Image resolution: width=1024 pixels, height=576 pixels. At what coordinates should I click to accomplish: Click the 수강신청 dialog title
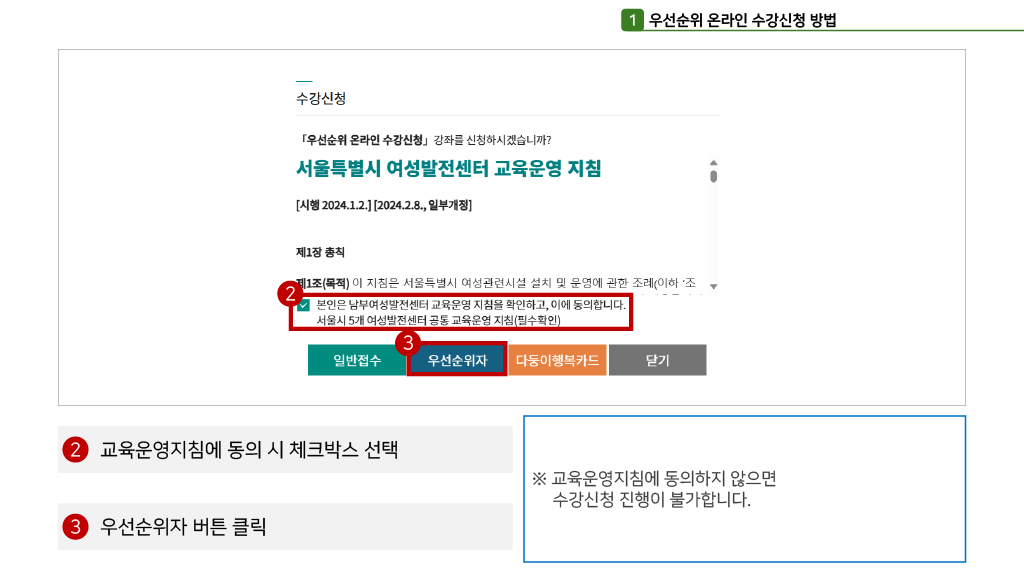pyautogui.click(x=321, y=99)
